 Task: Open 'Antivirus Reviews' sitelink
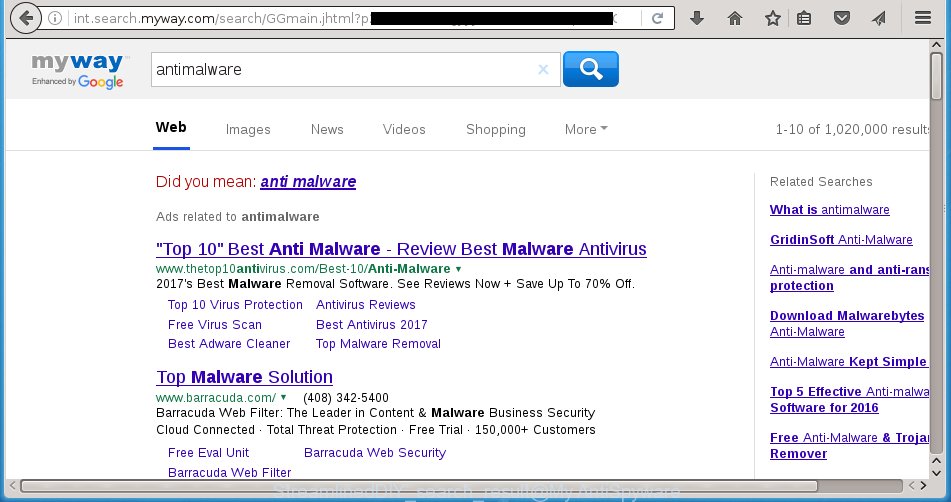[x=366, y=304]
